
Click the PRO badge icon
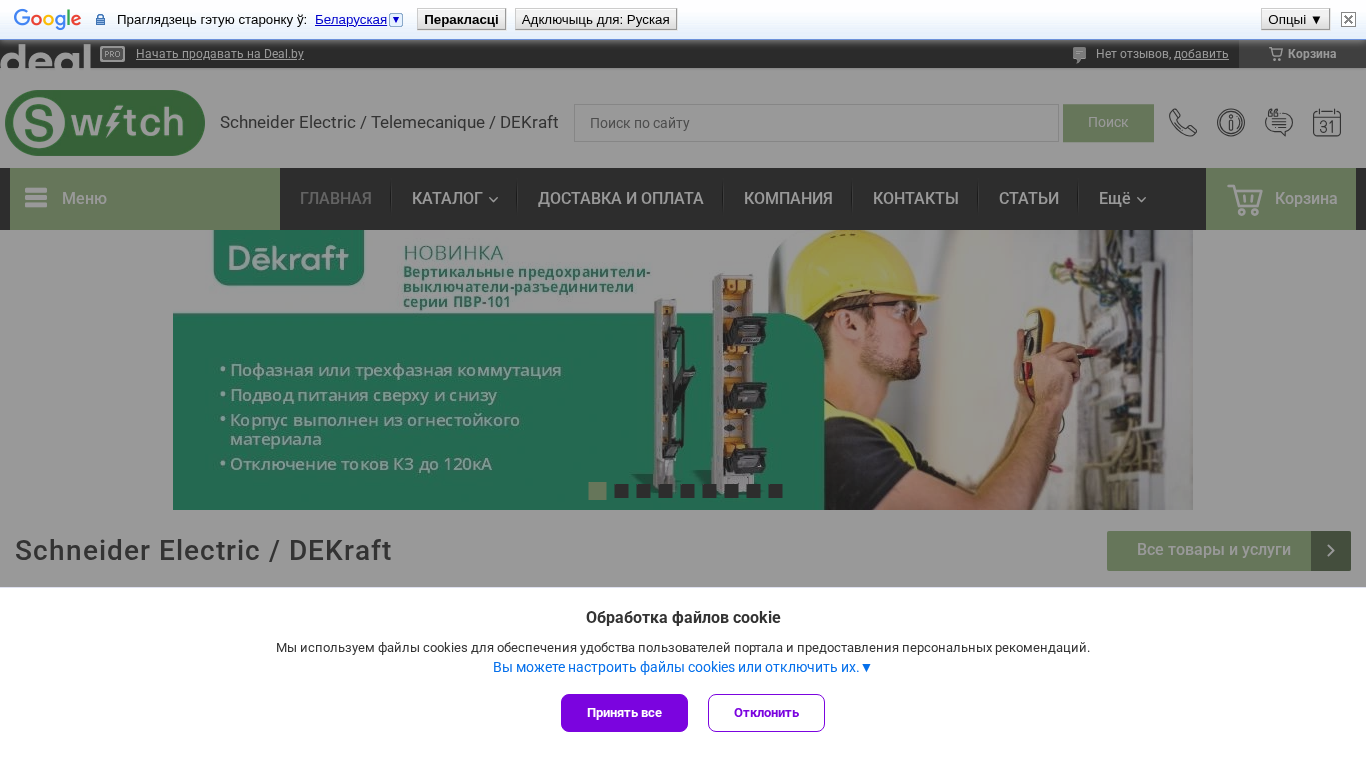click(x=112, y=54)
